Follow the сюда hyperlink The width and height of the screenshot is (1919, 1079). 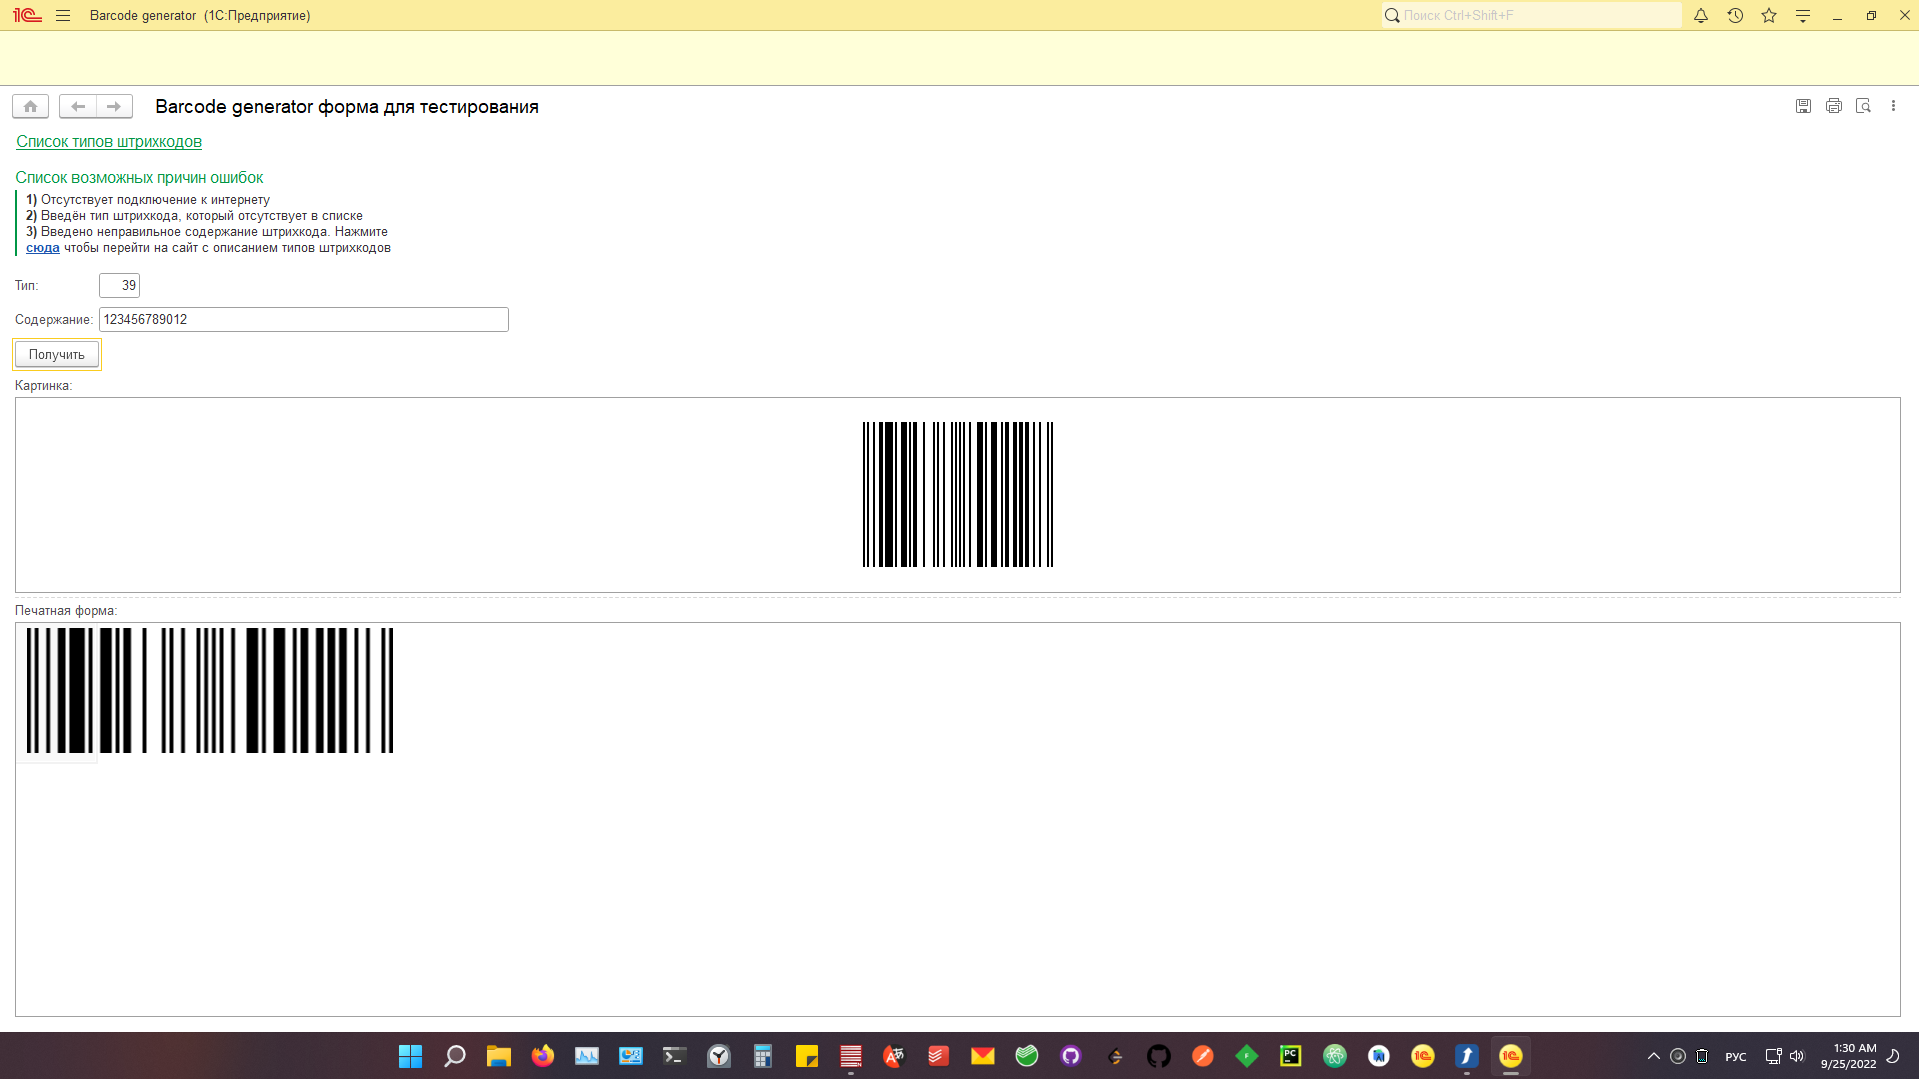pos(42,248)
